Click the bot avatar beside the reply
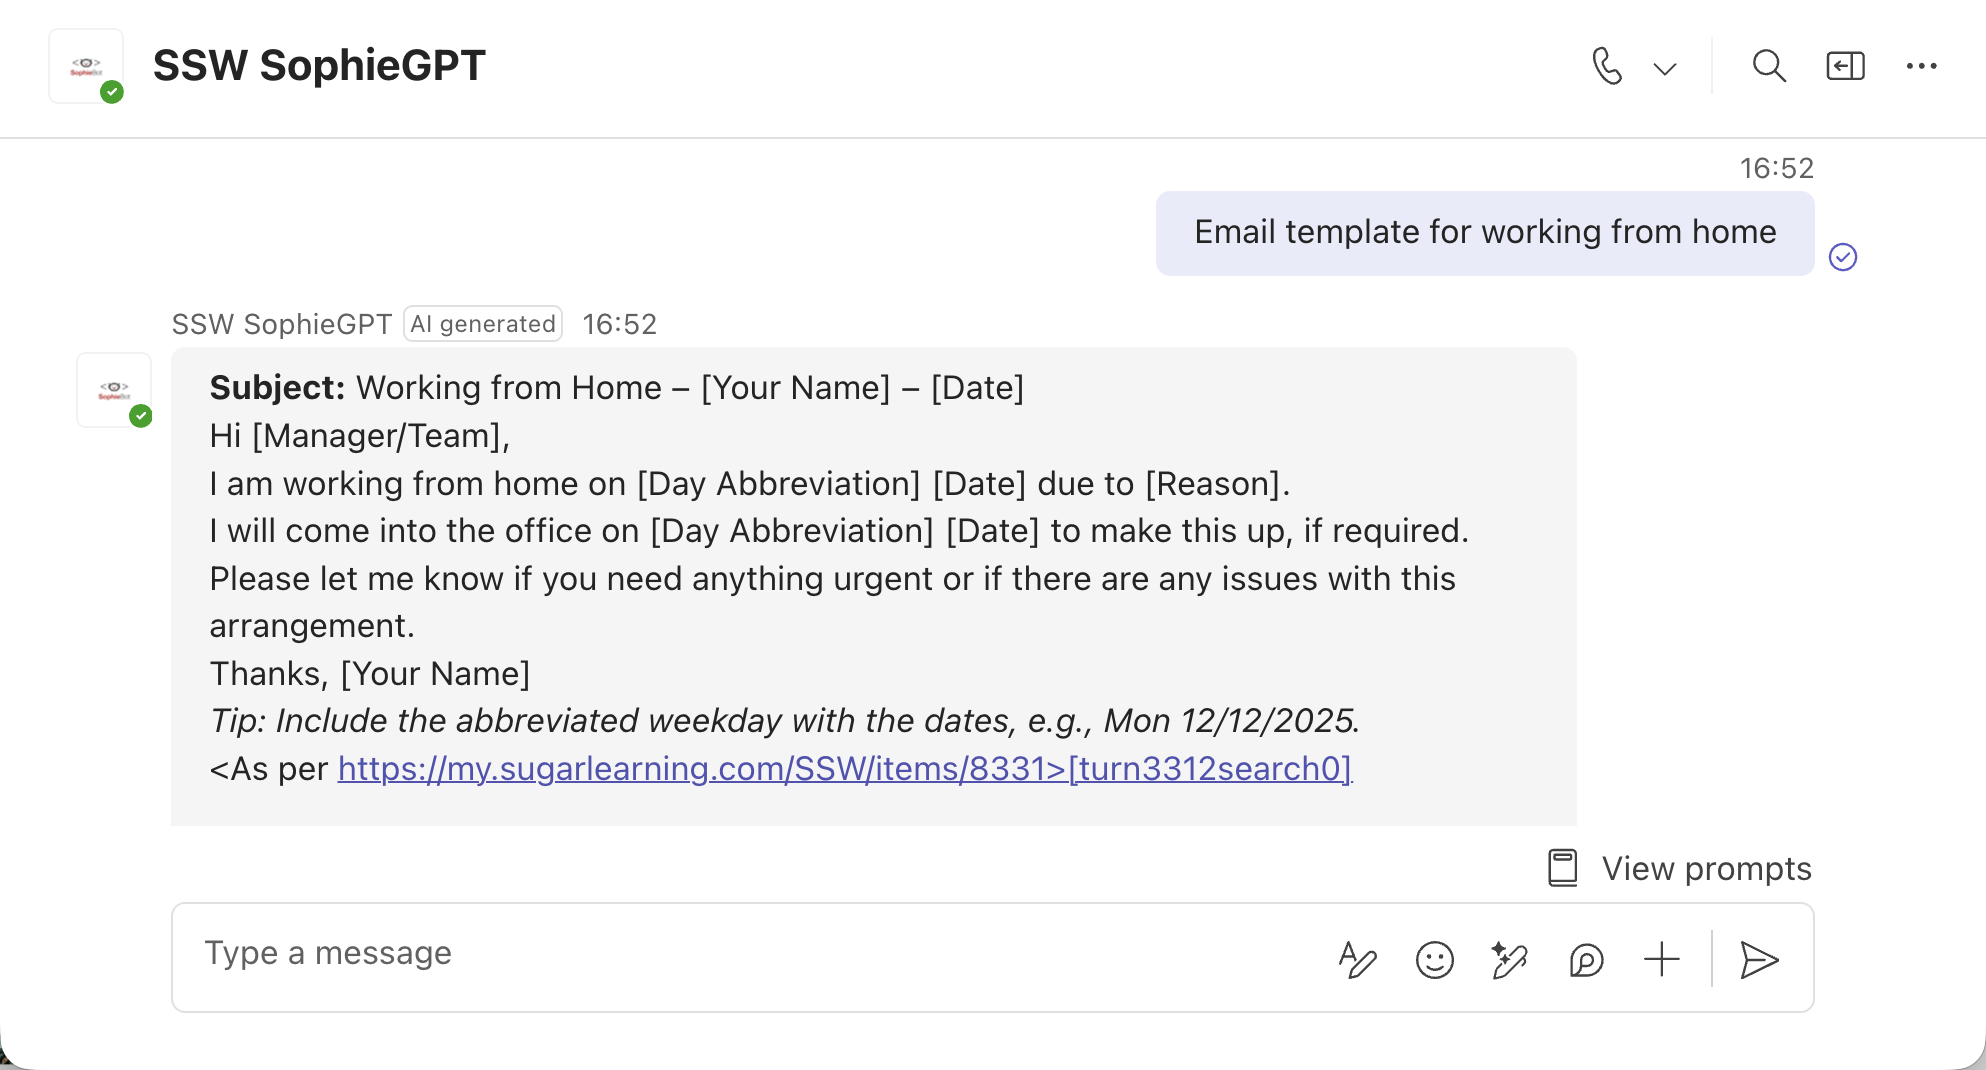The image size is (1986, 1070). (x=115, y=390)
